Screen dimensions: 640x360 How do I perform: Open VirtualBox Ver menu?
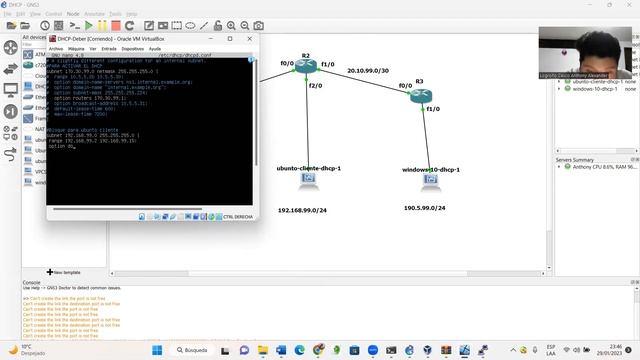pyautogui.click(x=93, y=49)
